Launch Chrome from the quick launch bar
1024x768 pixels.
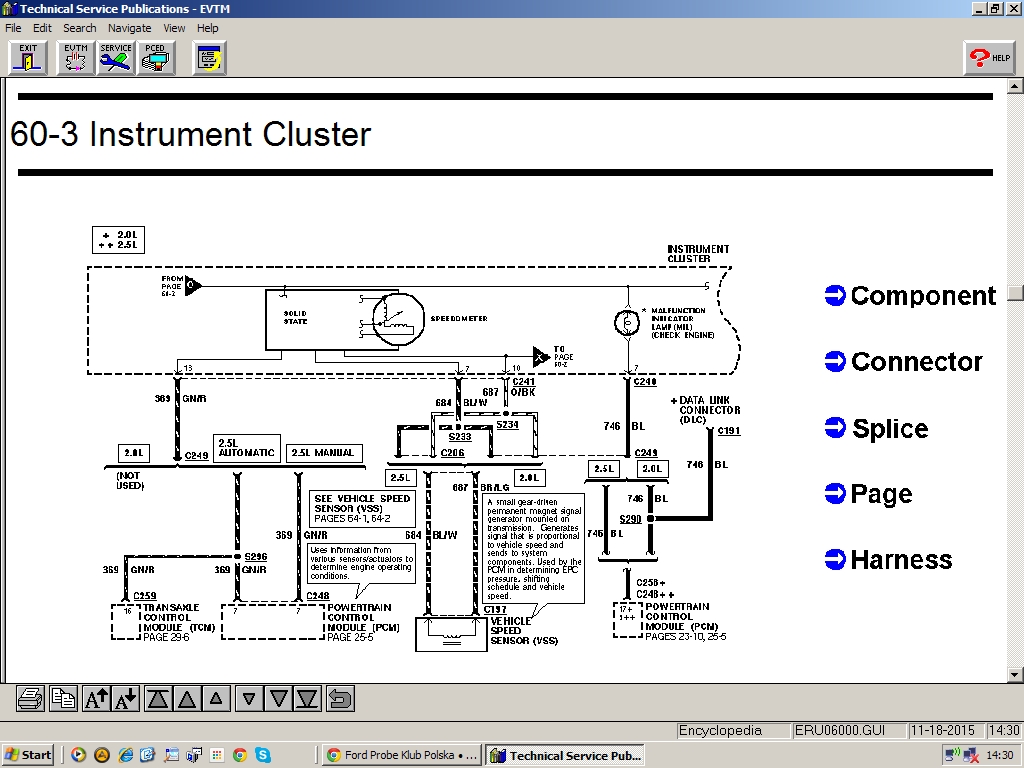coord(240,756)
